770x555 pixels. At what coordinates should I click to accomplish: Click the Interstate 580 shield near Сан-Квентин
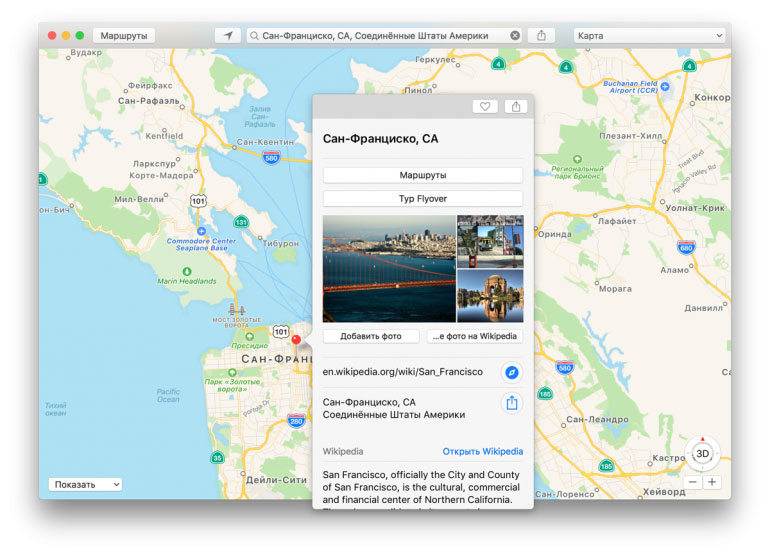[271, 157]
